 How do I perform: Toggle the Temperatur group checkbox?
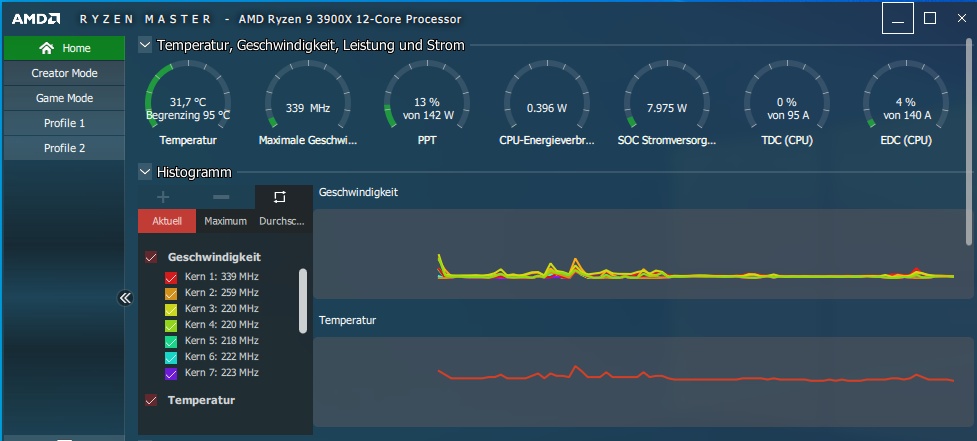click(x=151, y=400)
